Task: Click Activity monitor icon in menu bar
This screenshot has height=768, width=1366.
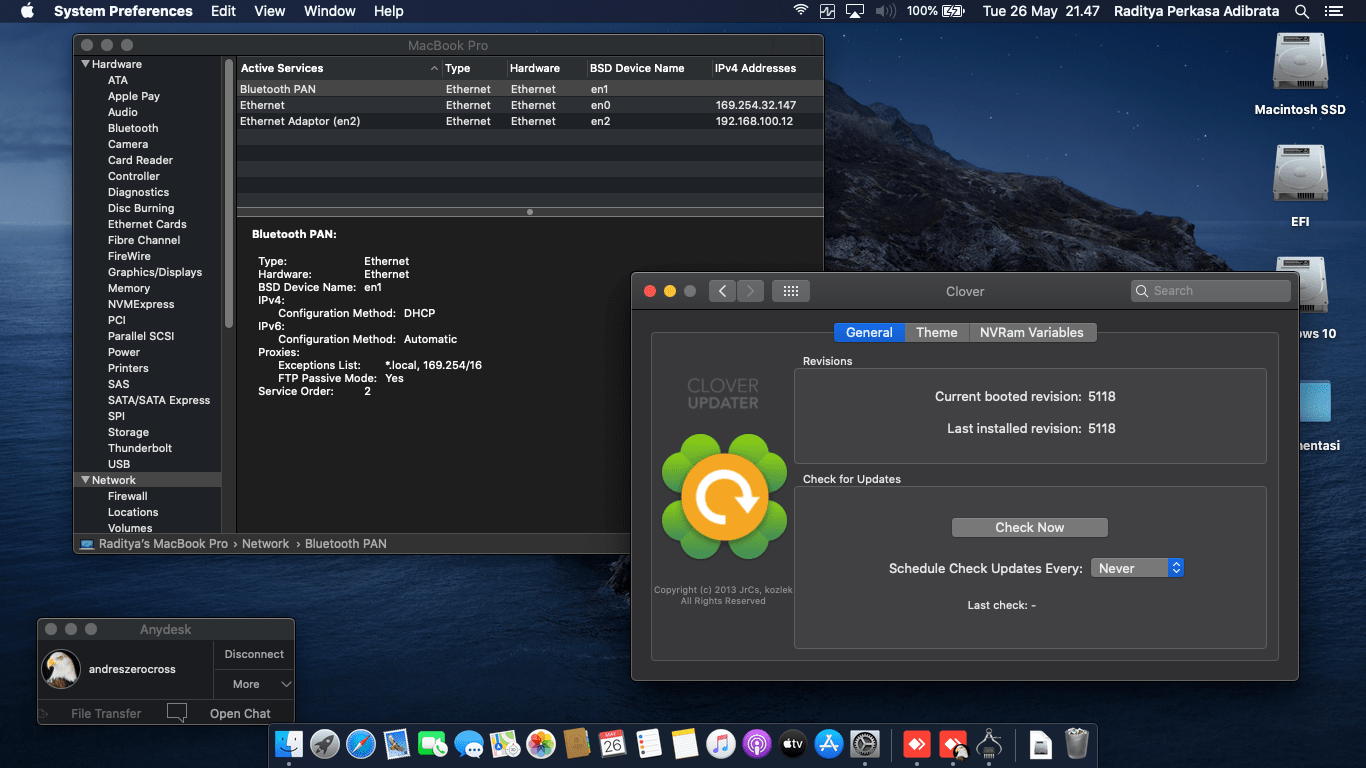Action: [827, 11]
